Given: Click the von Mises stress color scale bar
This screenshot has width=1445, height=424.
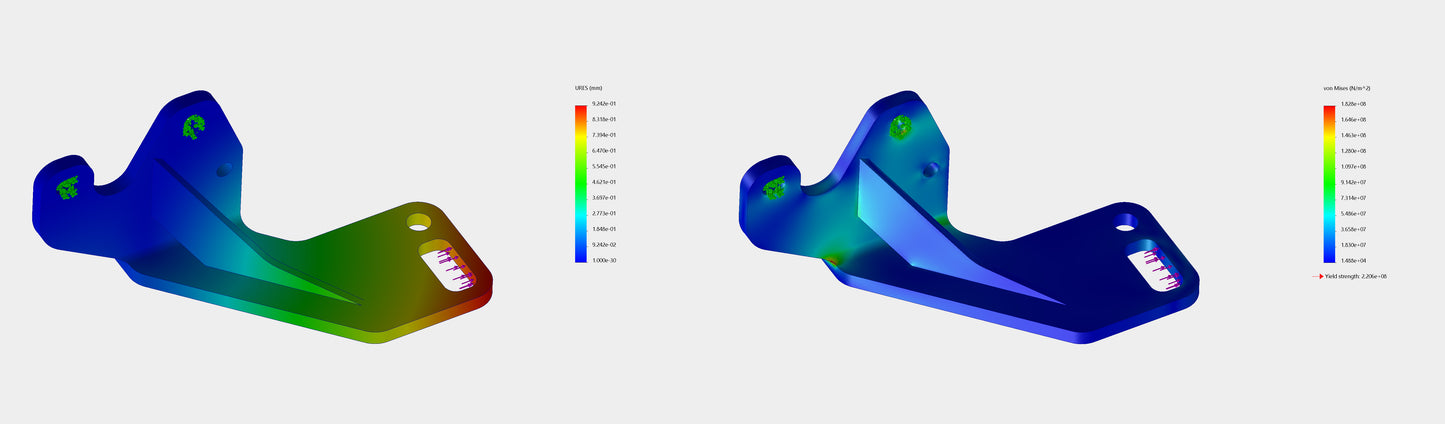Looking at the screenshot, I should point(1329,182).
